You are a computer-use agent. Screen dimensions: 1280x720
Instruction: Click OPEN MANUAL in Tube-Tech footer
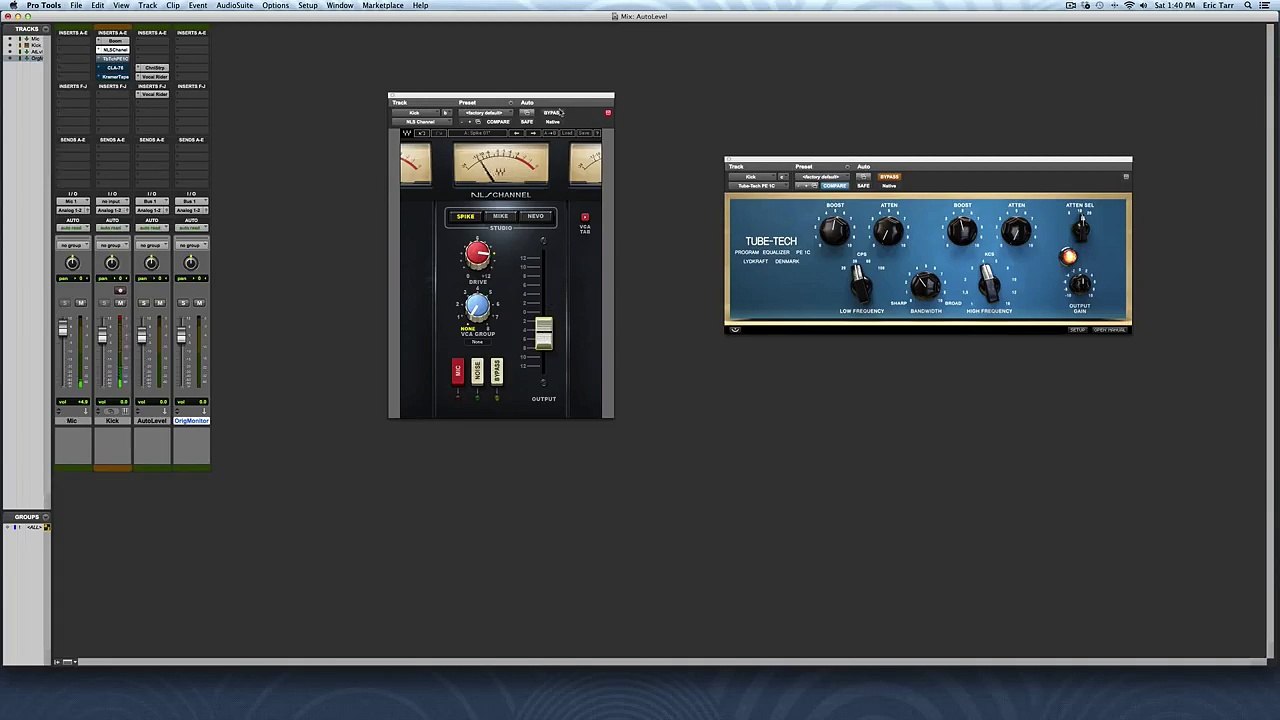[1110, 329]
